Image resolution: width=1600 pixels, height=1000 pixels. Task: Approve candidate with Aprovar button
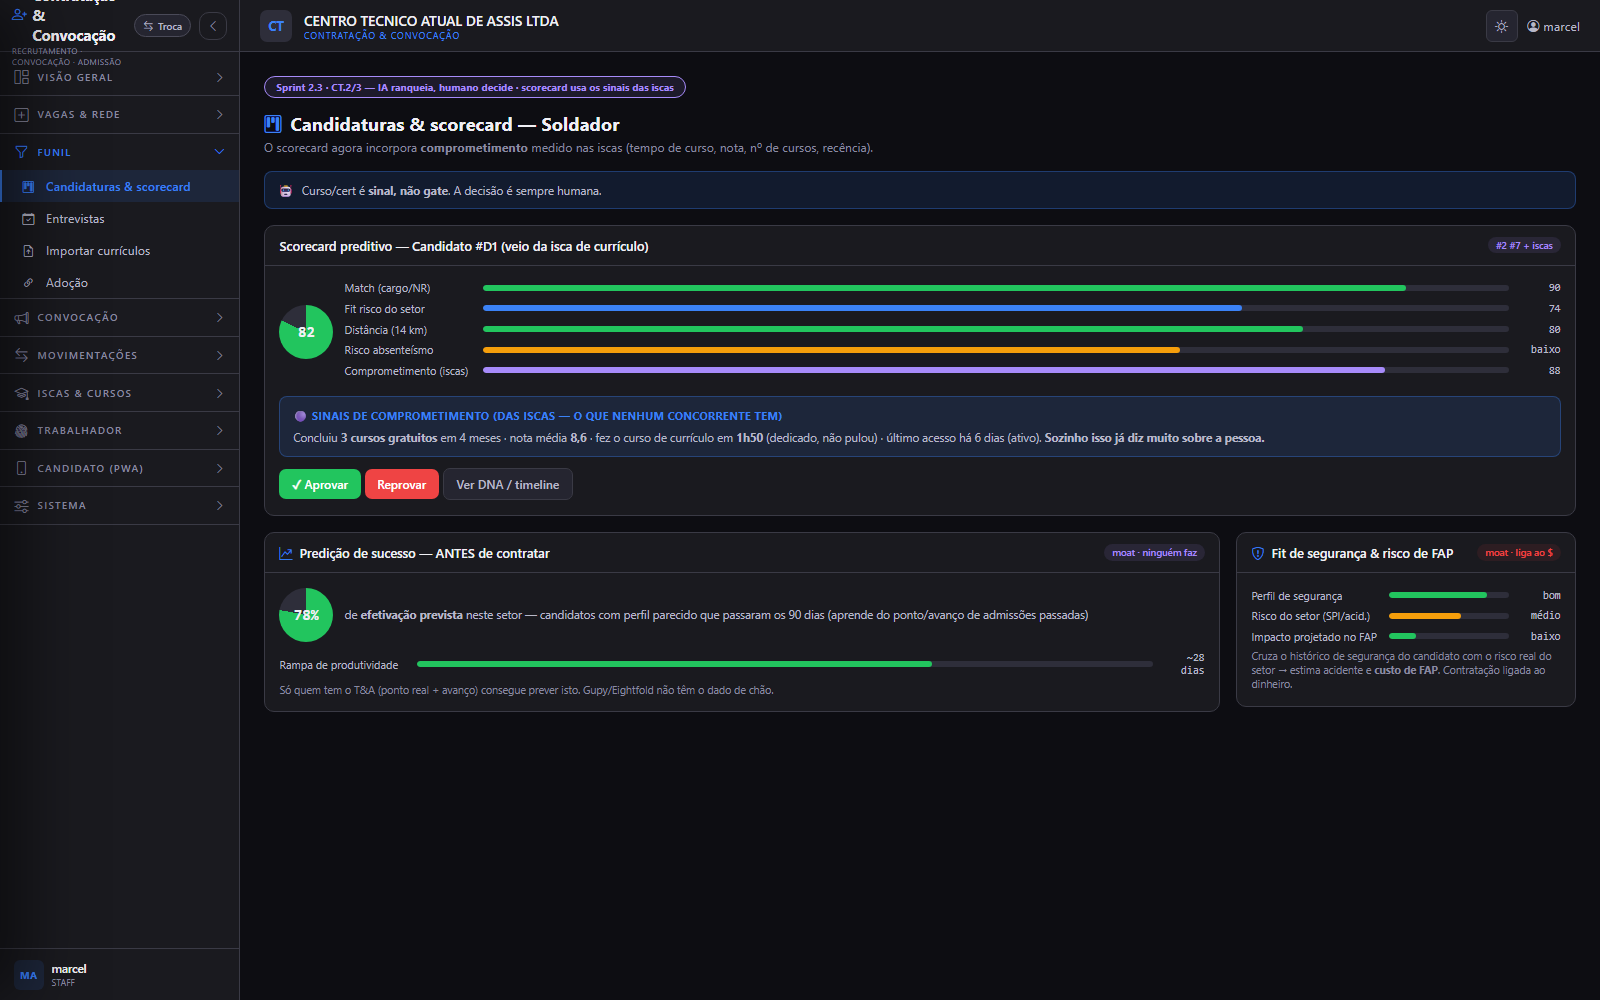coord(320,484)
